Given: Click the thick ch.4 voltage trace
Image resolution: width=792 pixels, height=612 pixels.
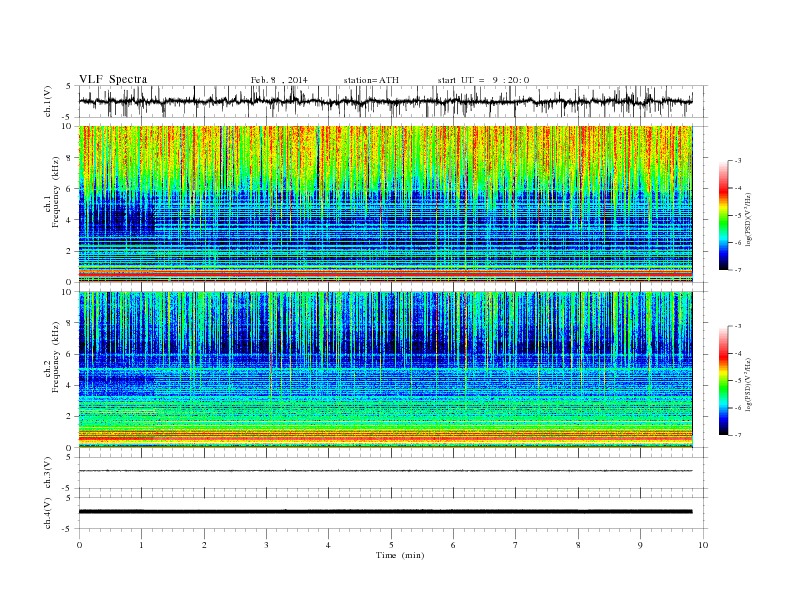Looking at the screenshot, I should [x=385, y=512].
